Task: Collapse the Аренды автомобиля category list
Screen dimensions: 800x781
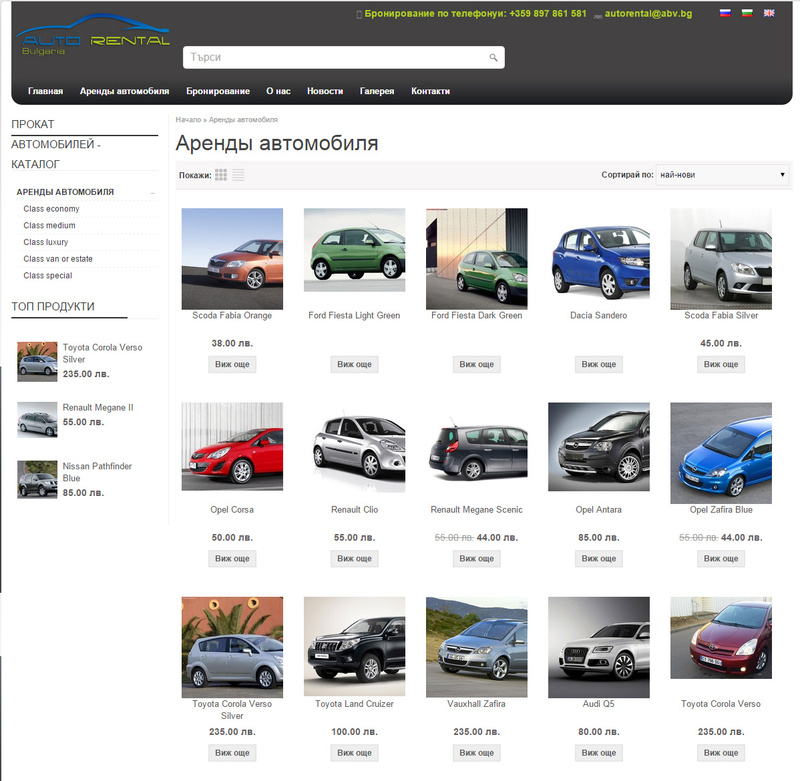Action: point(153,193)
